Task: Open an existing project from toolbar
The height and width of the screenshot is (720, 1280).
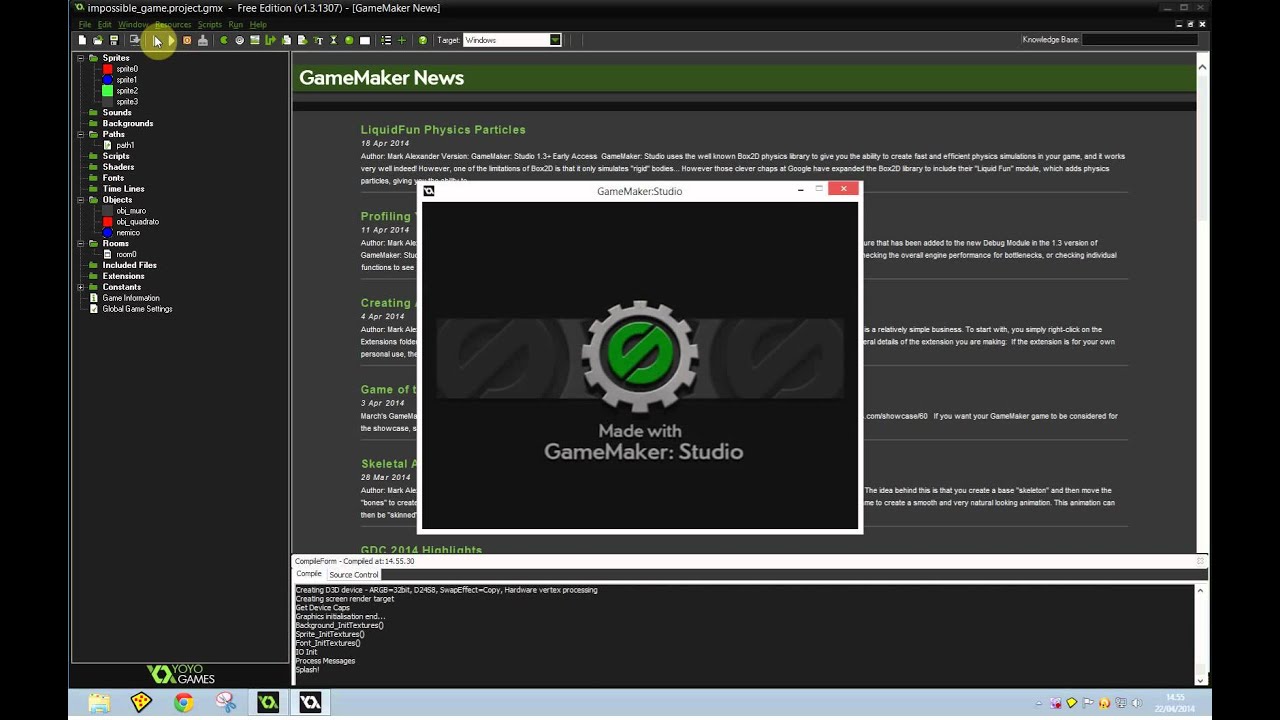Action: 97,40
